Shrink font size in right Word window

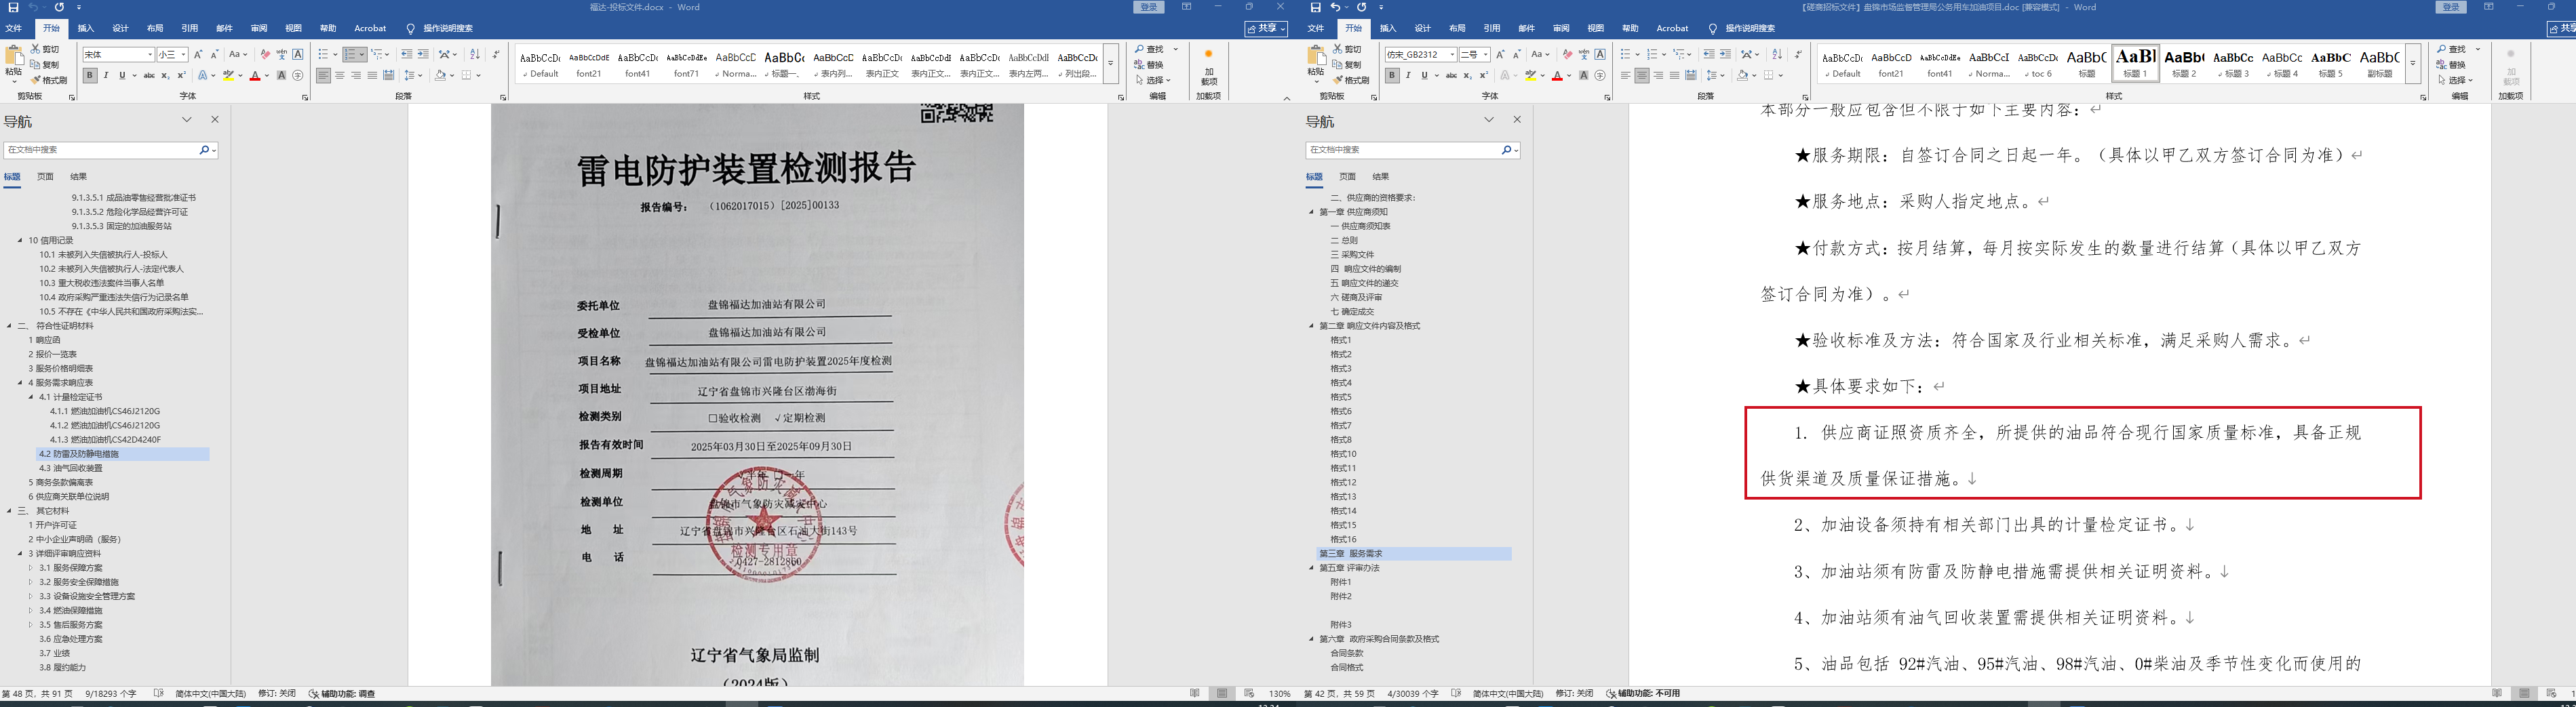tap(1516, 54)
